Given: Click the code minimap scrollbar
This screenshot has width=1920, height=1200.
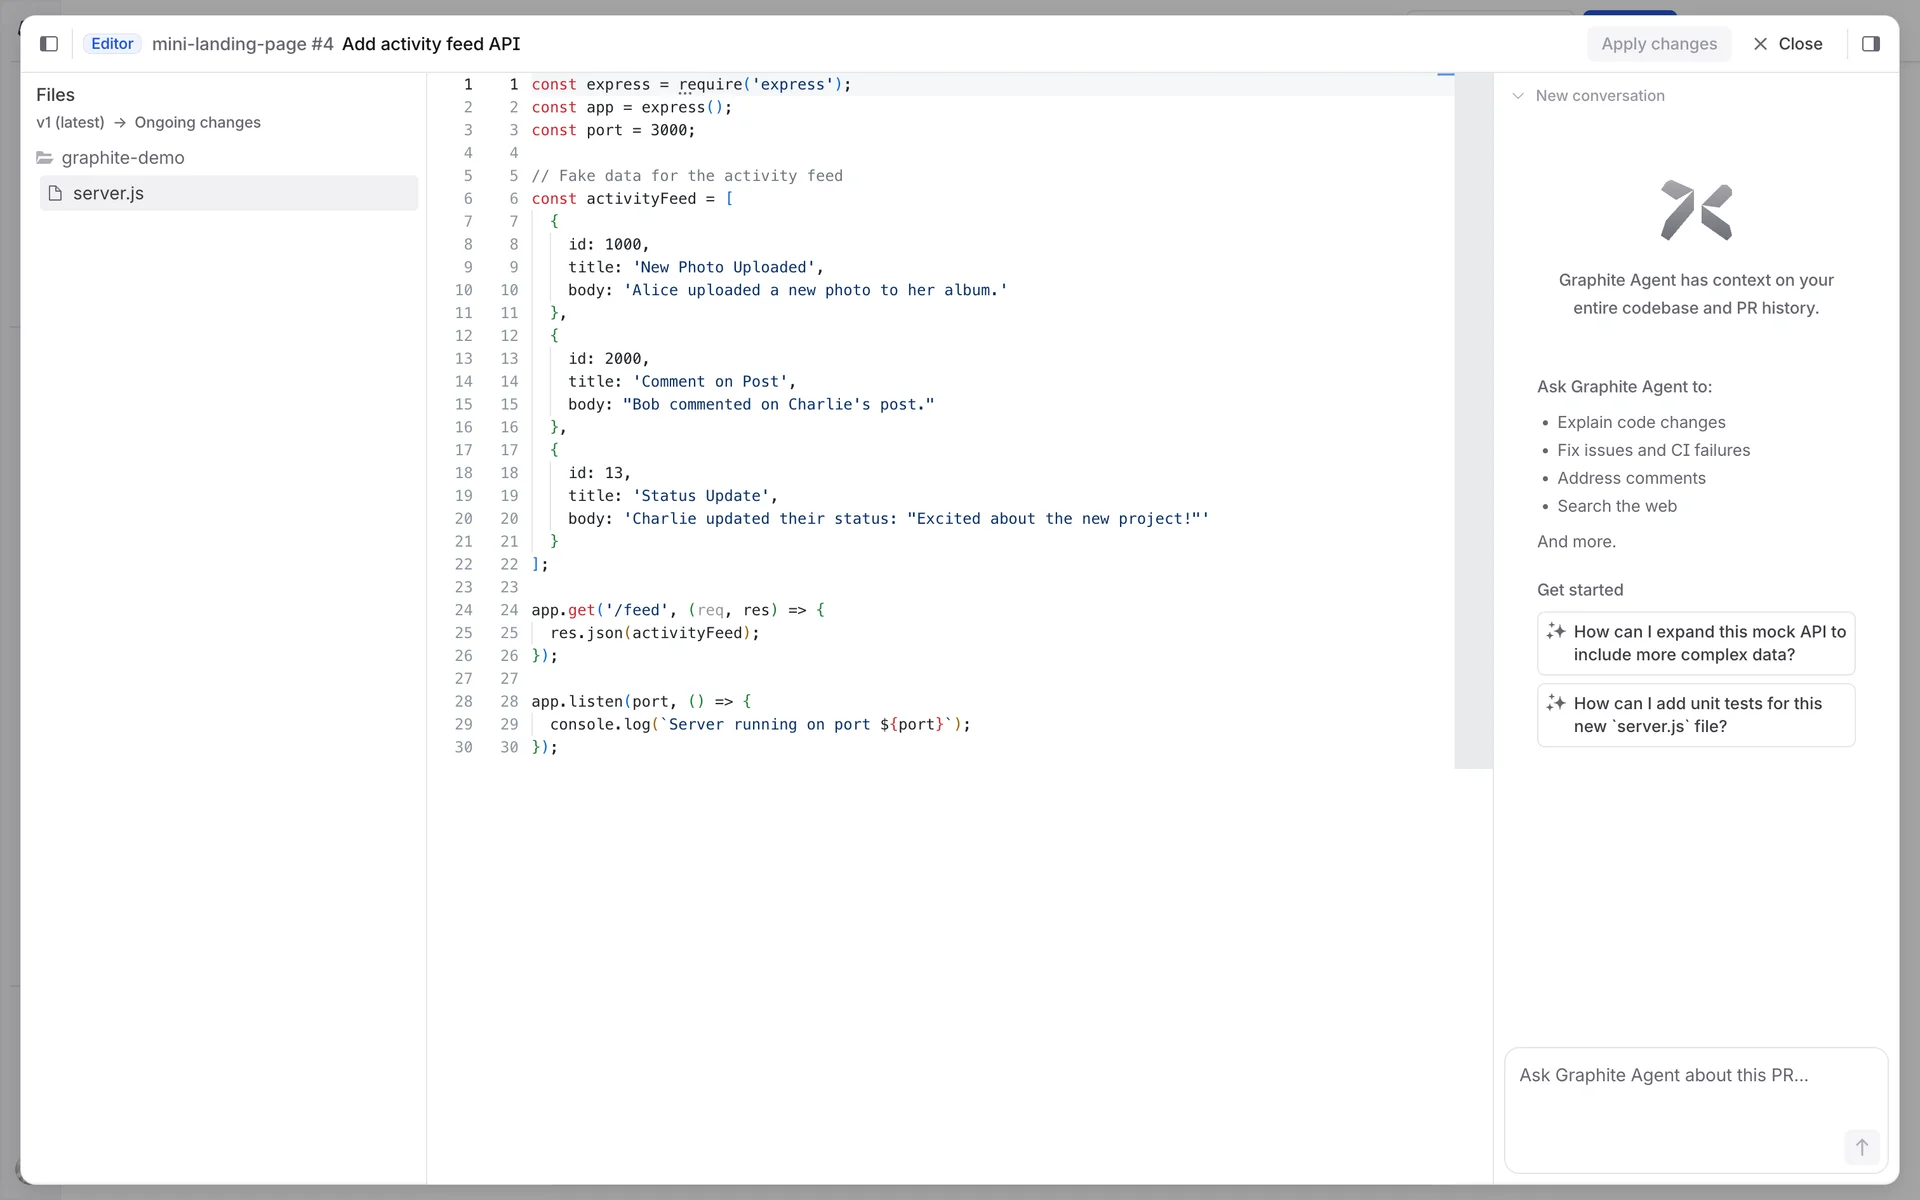Looking at the screenshot, I should pyautogui.click(x=1472, y=420).
